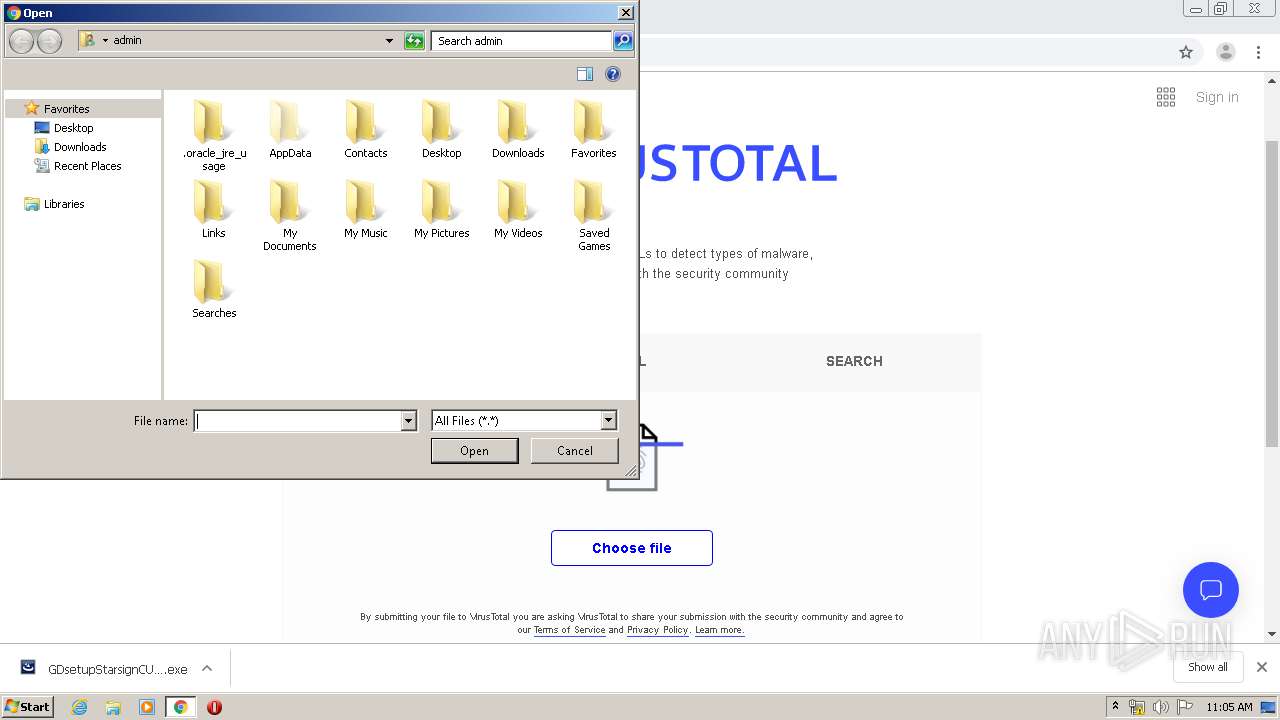1280x720 pixels.
Task: Launch Internet Explorer from taskbar
Action: coord(79,707)
